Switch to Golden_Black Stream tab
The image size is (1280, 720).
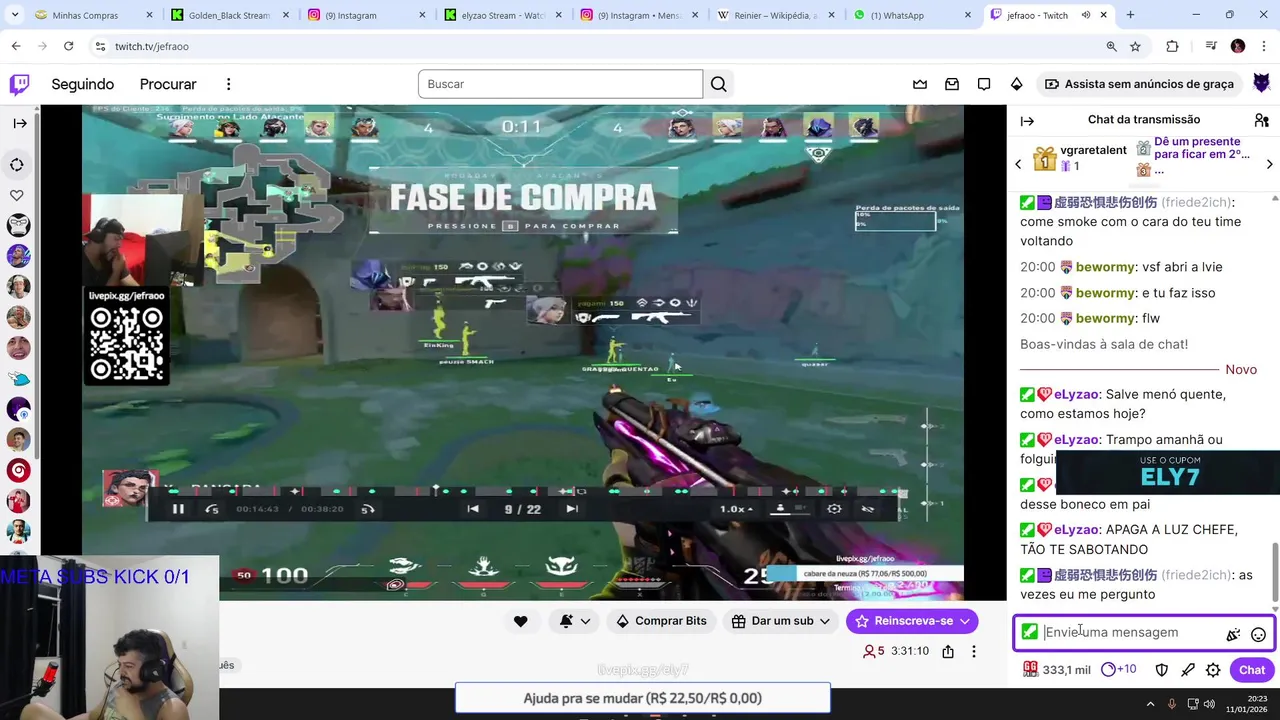(x=230, y=15)
